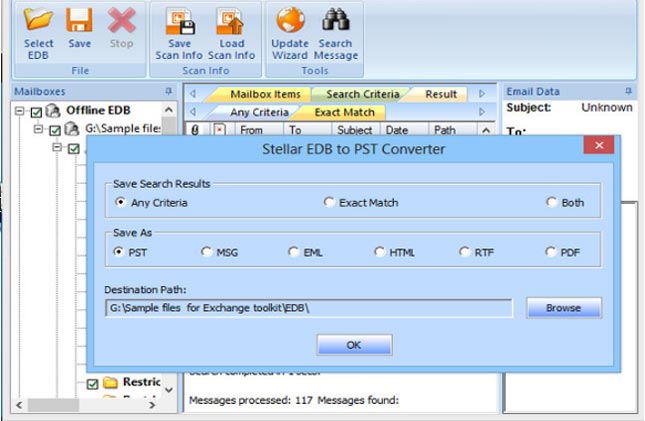Choose EML as save format

pos(293,251)
